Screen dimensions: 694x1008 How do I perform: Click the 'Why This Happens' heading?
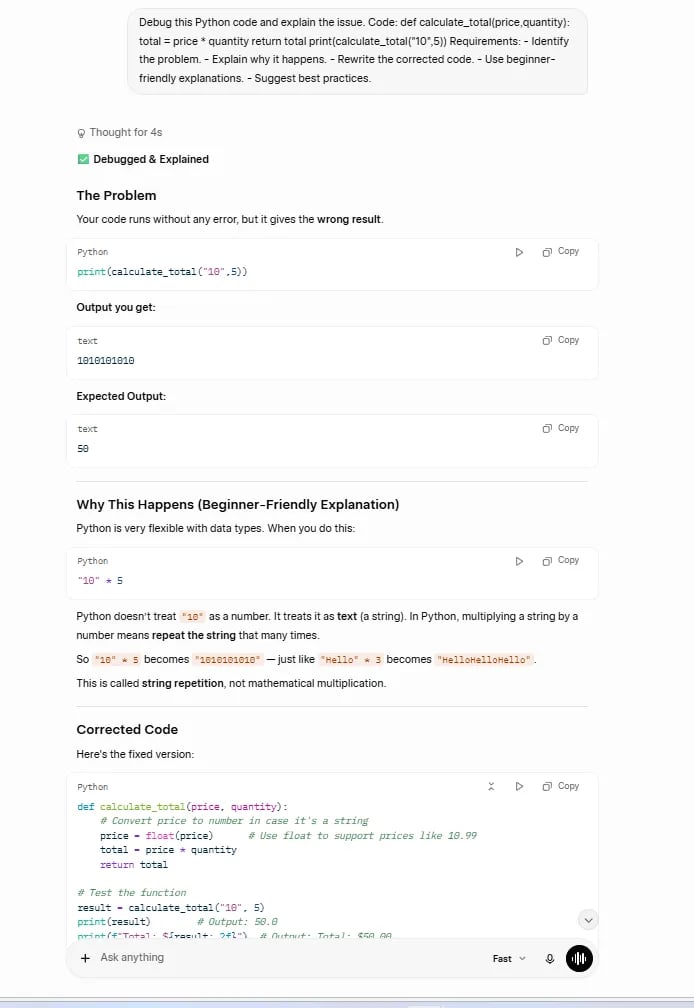pyautogui.click(x=238, y=505)
